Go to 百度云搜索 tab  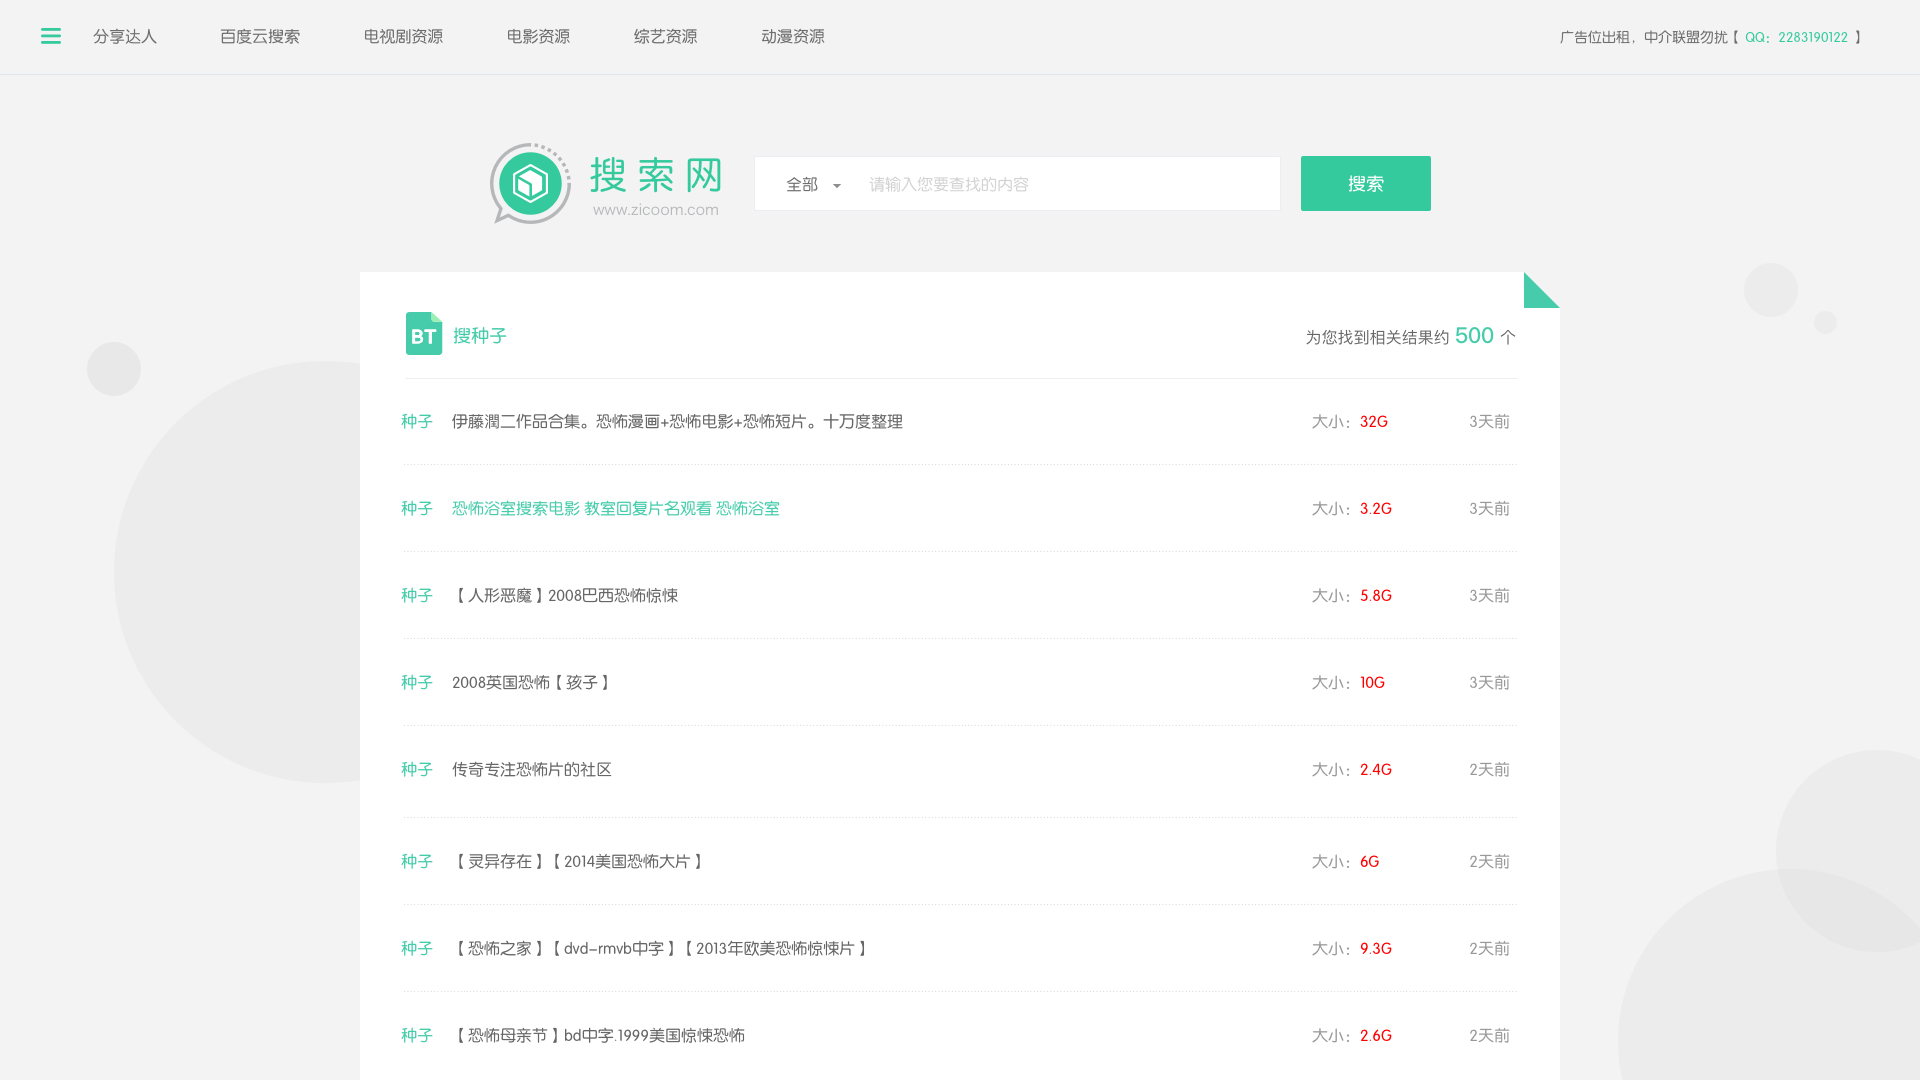tap(260, 36)
